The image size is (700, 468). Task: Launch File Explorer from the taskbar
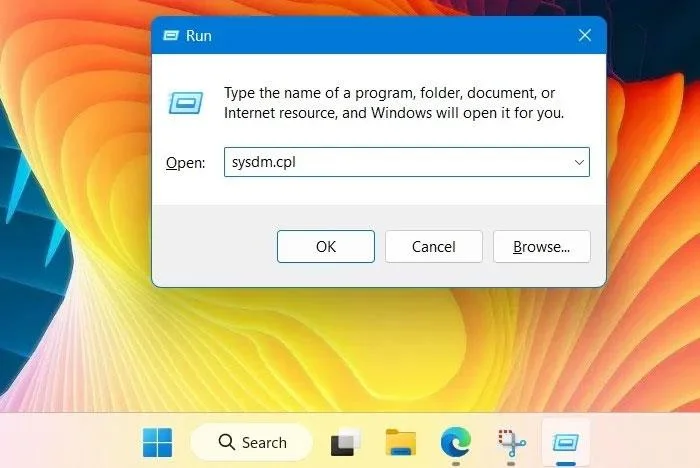400,443
